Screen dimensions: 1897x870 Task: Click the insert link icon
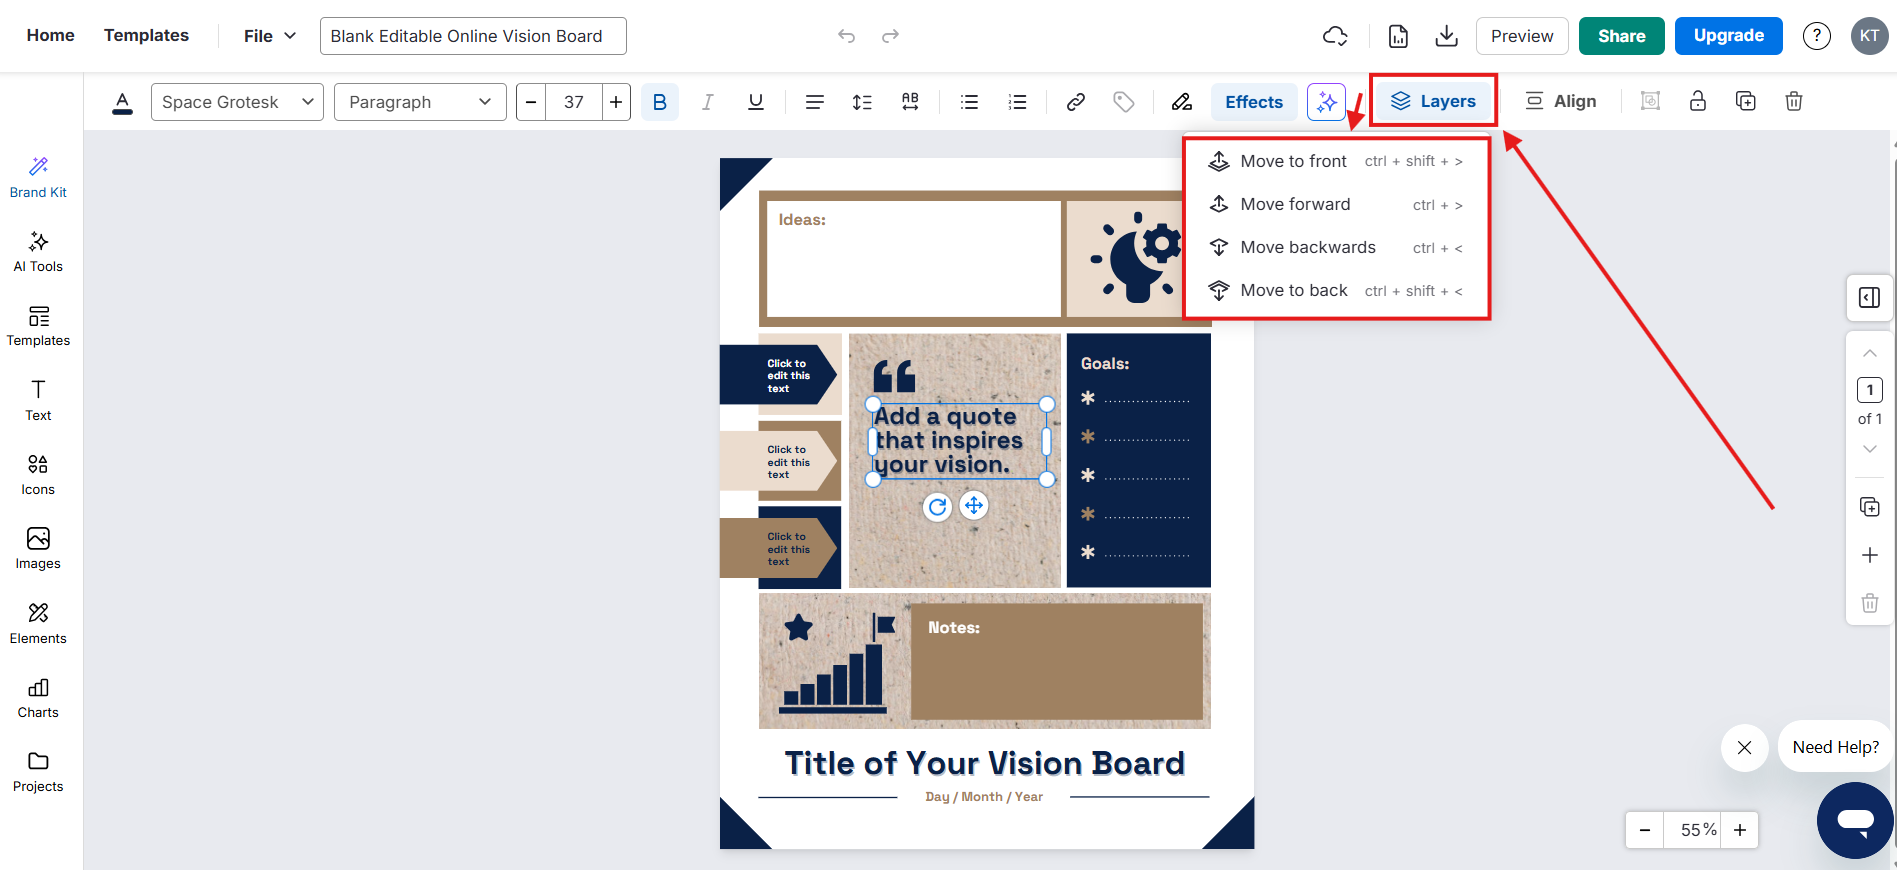(x=1076, y=102)
